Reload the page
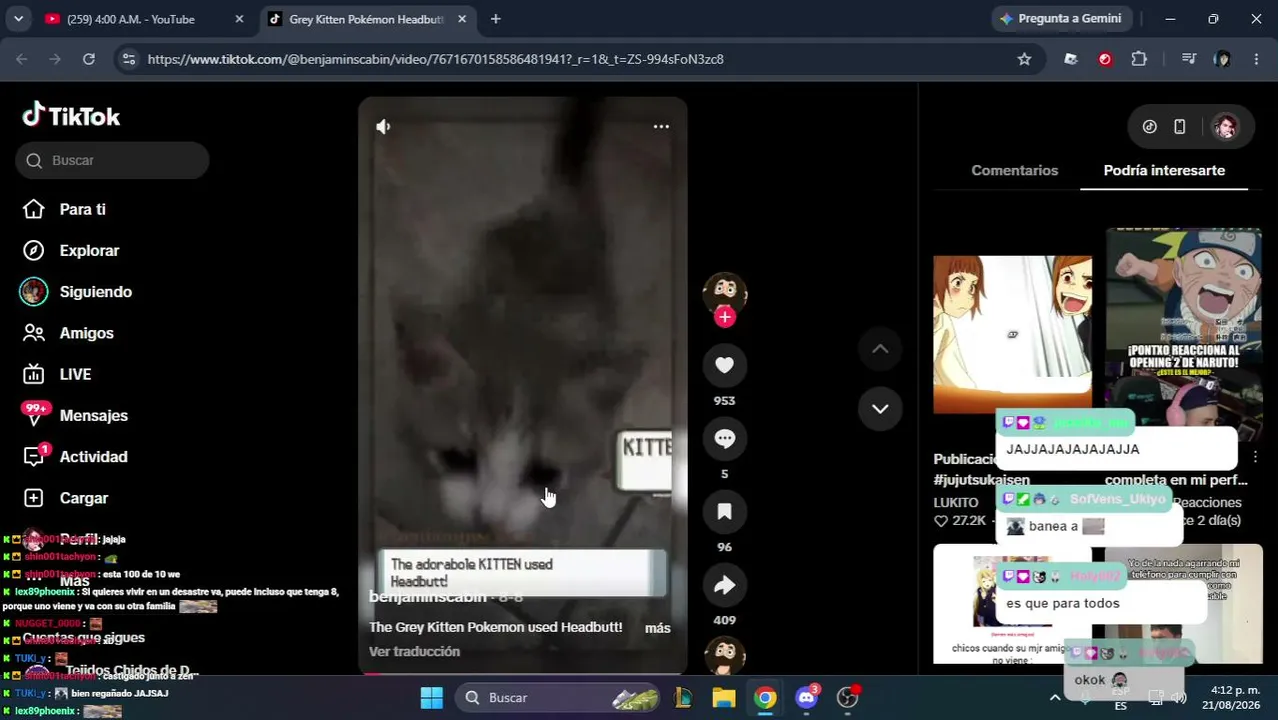Viewport: 1278px width, 720px height. (89, 59)
